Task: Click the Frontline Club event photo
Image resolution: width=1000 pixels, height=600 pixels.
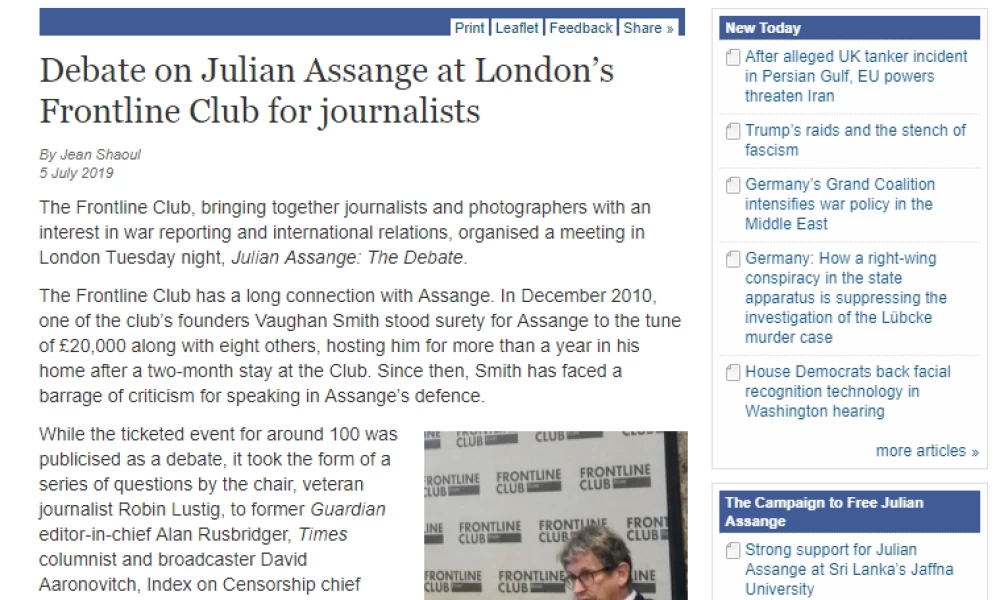Action: (x=555, y=515)
